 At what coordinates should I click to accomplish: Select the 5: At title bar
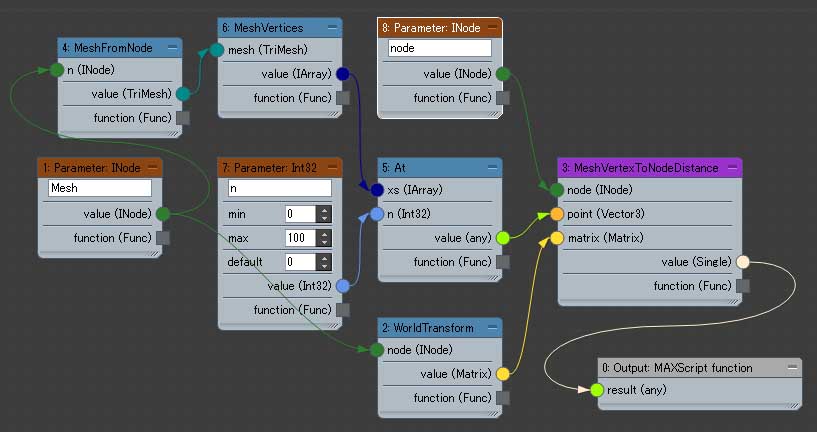click(x=440, y=168)
